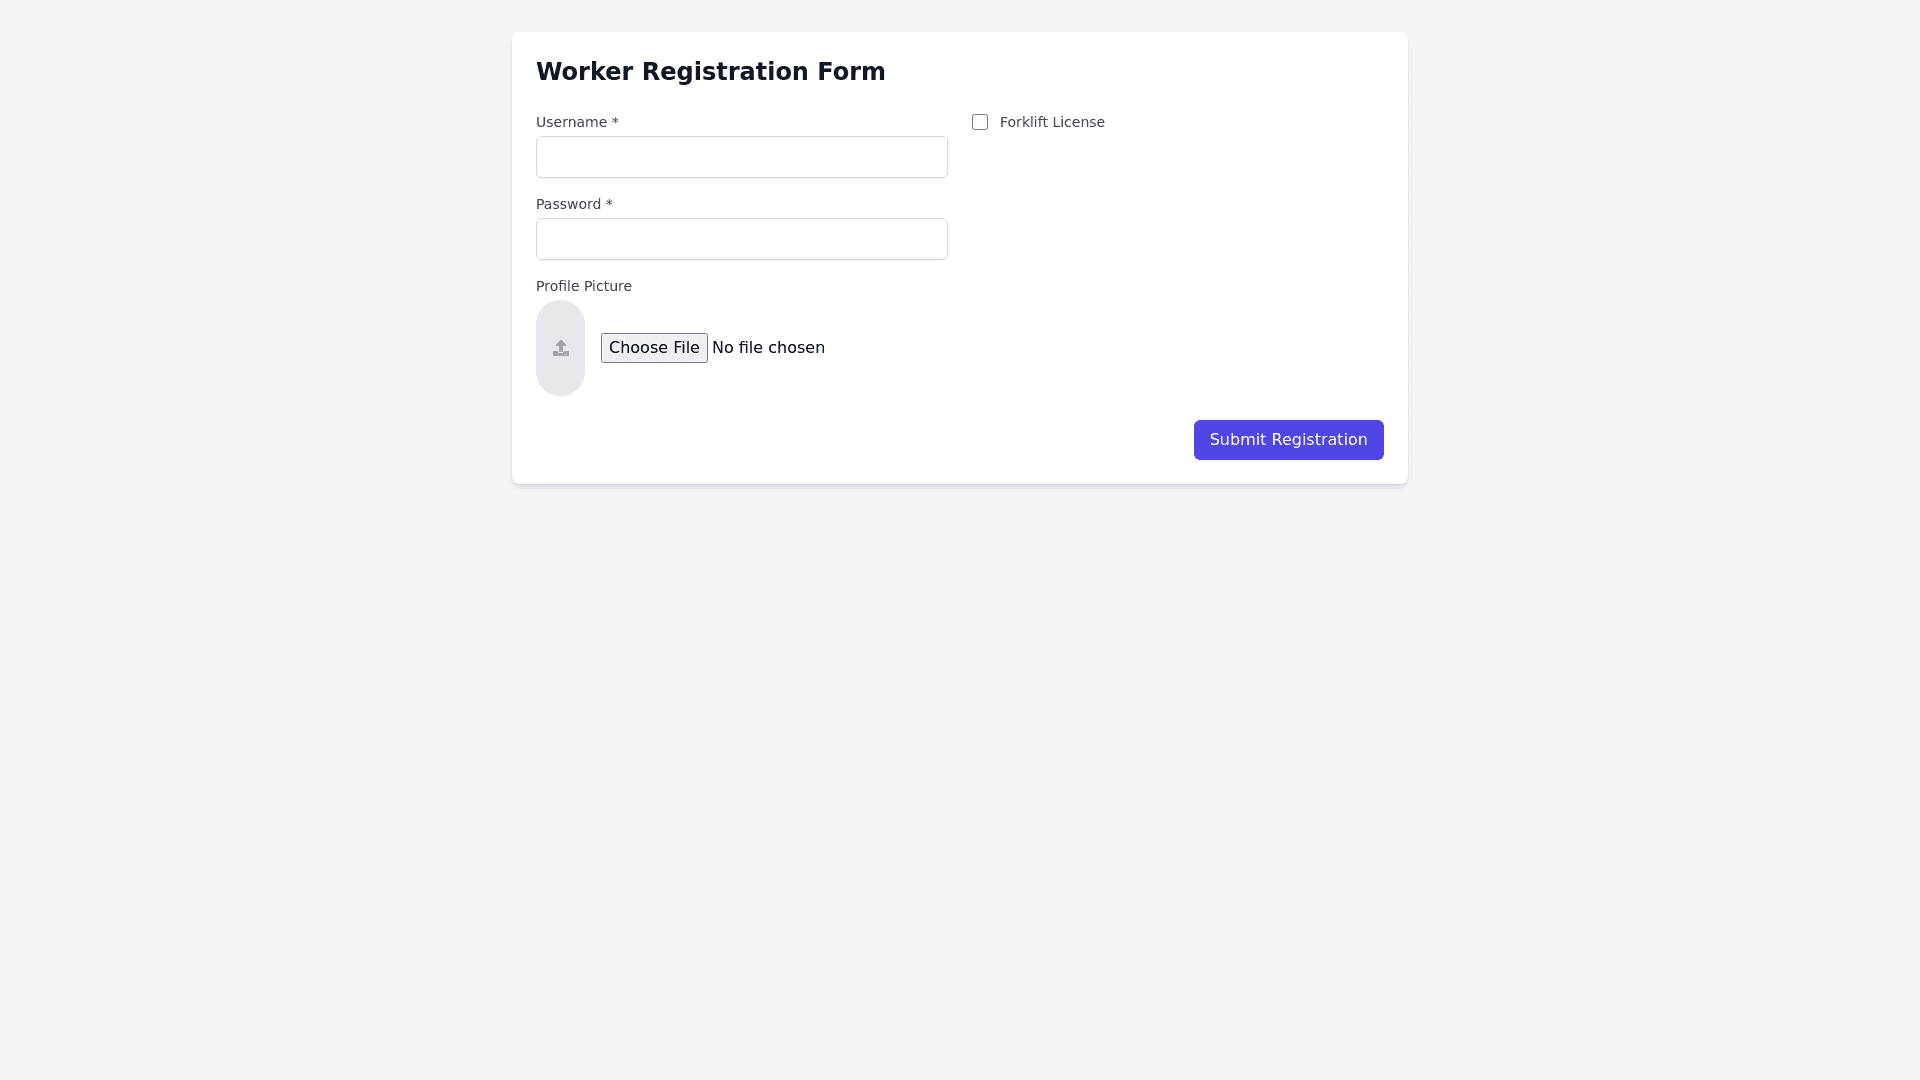Enable the Forklift License option
1920x1080 pixels.
pyautogui.click(x=980, y=122)
